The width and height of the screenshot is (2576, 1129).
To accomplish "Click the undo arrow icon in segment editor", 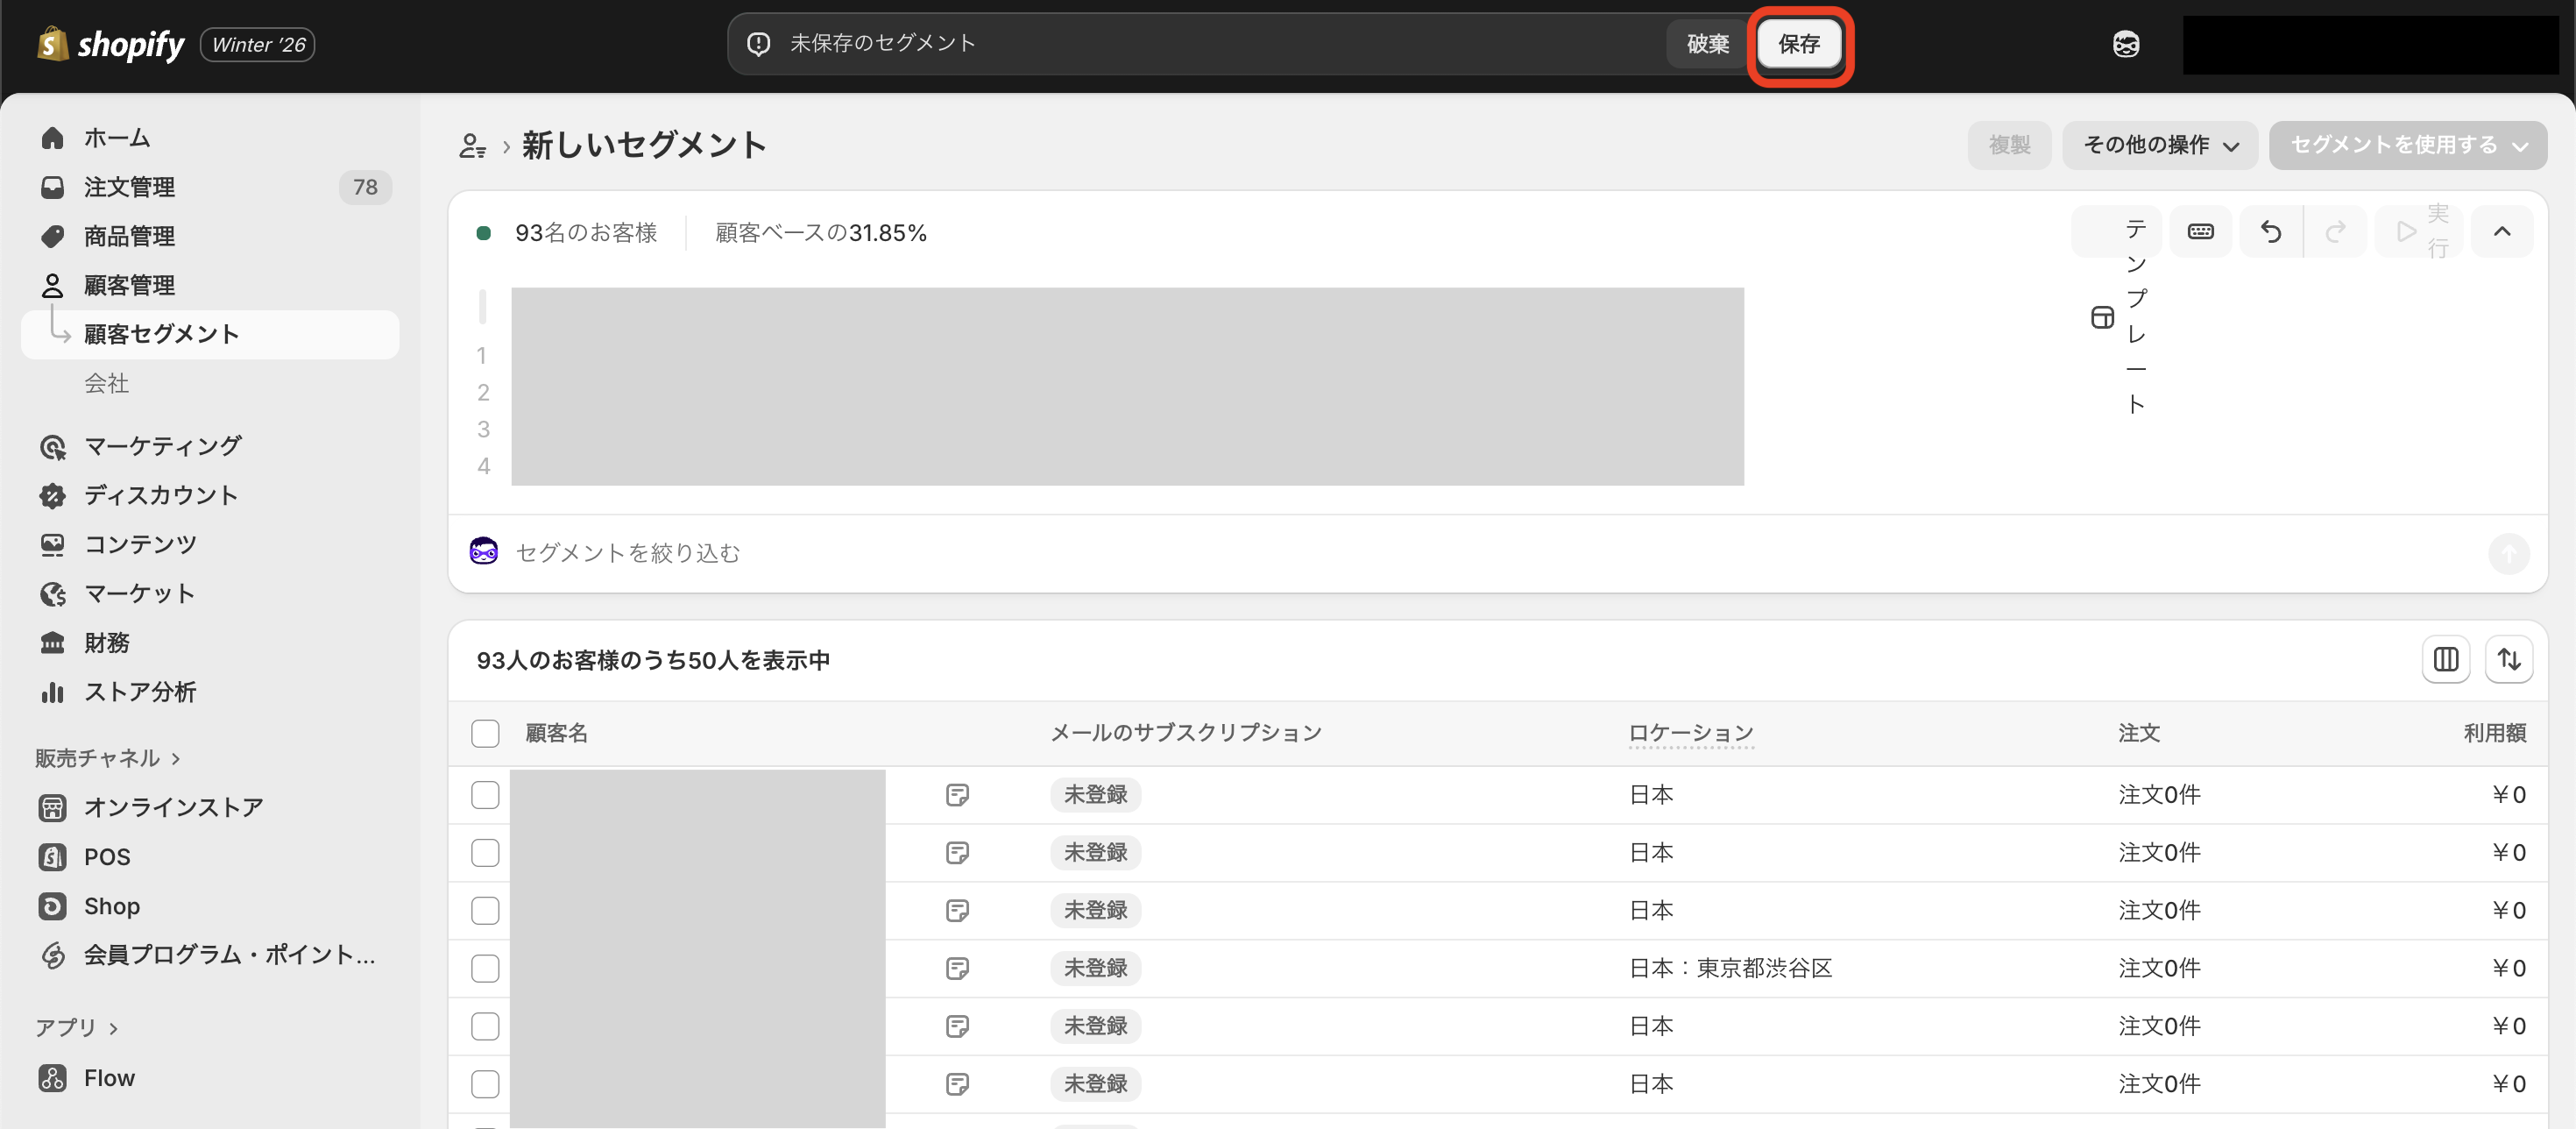I will [x=2270, y=232].
